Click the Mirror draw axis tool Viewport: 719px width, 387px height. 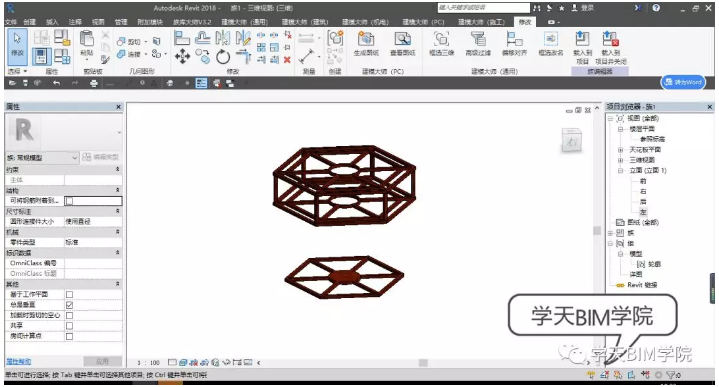pos(243,38)
